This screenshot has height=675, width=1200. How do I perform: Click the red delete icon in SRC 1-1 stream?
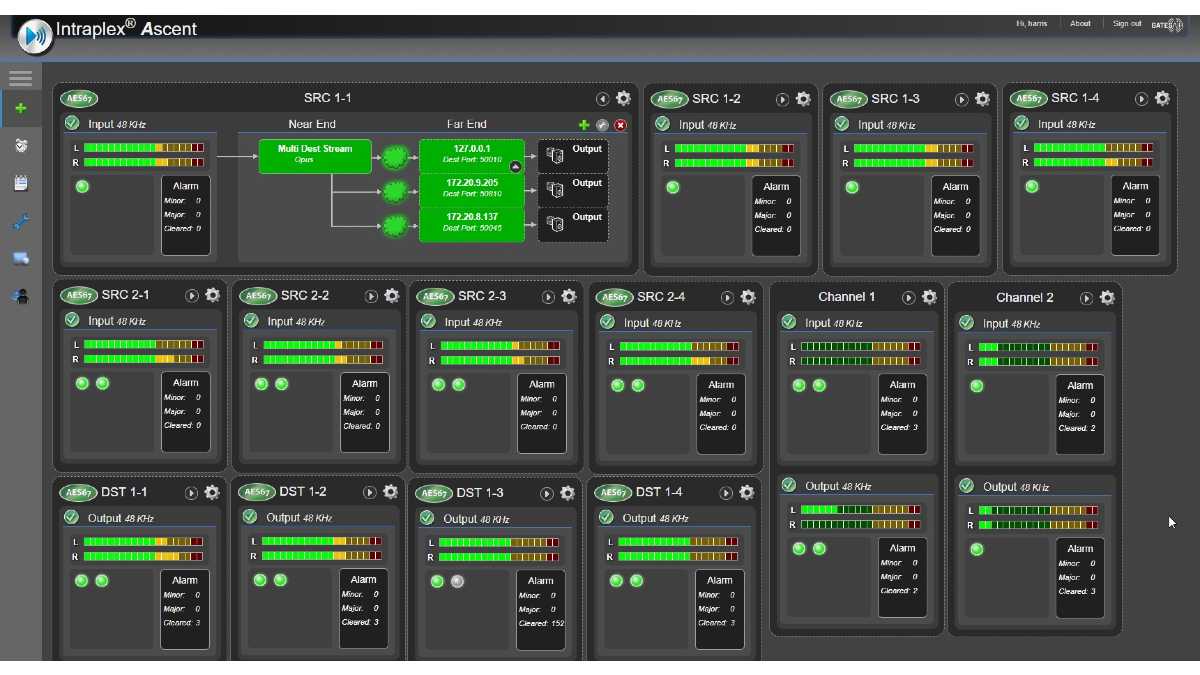(620, 125)
